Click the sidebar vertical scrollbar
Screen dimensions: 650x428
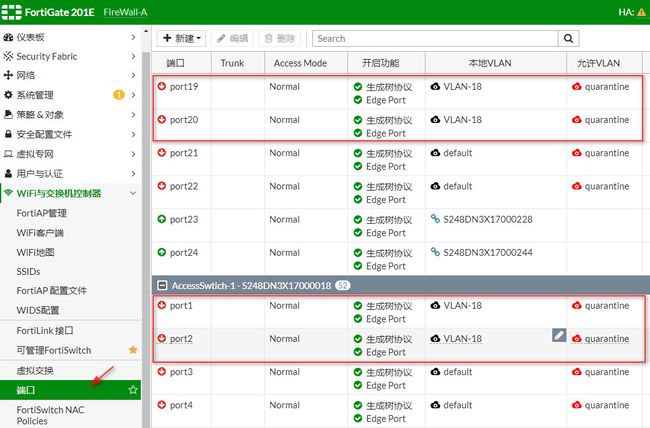point(146,240)
